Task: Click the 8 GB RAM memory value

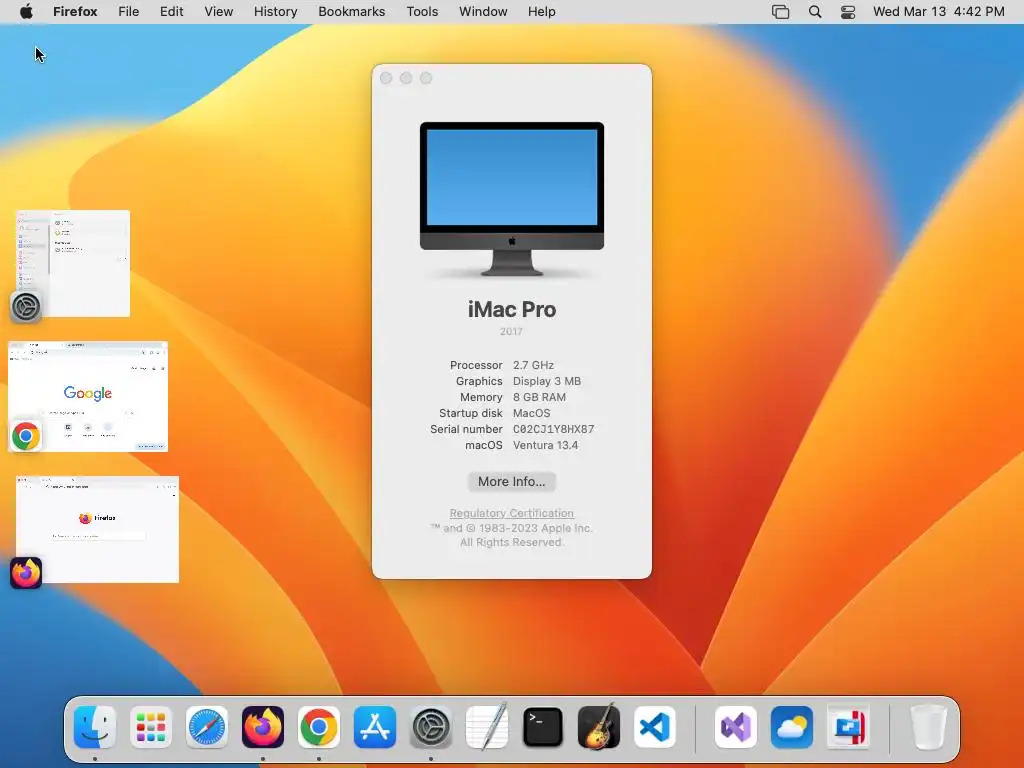Action: pos(539,397)
